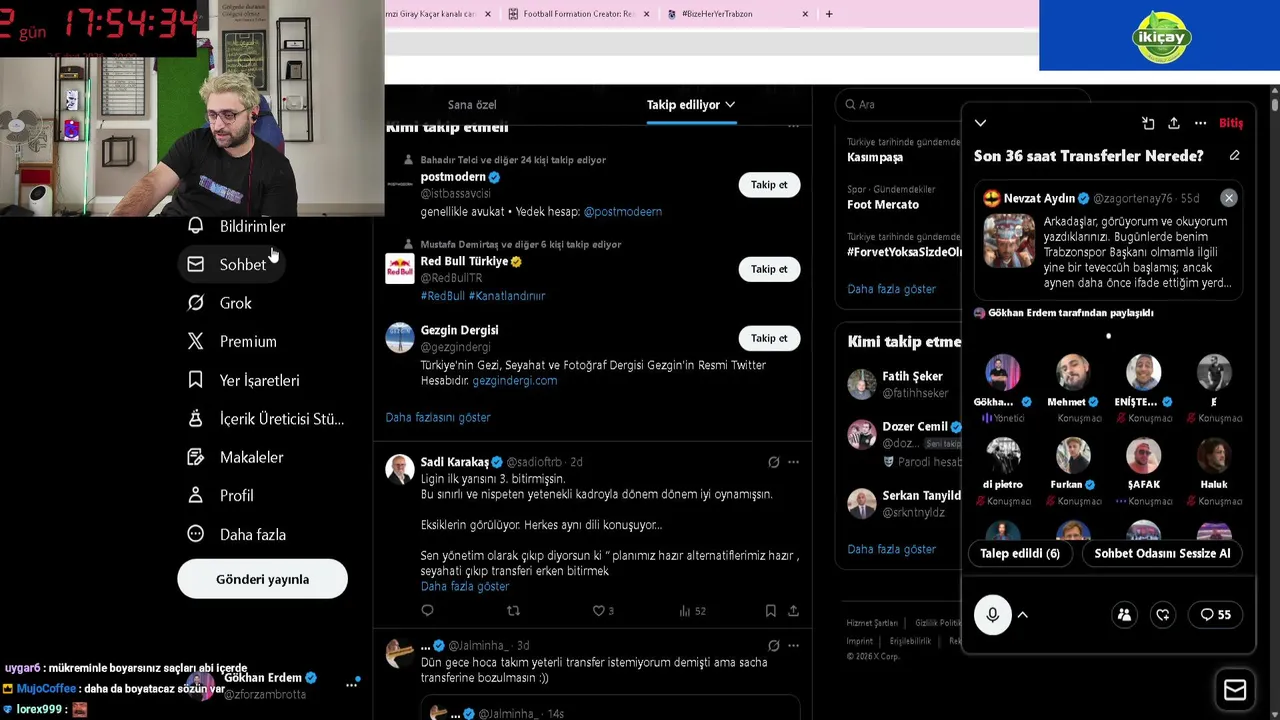The image size is (1280, 720).
Task: Open Sohbet envelope icon in sidebar
Action: click(x=196, y=264)
